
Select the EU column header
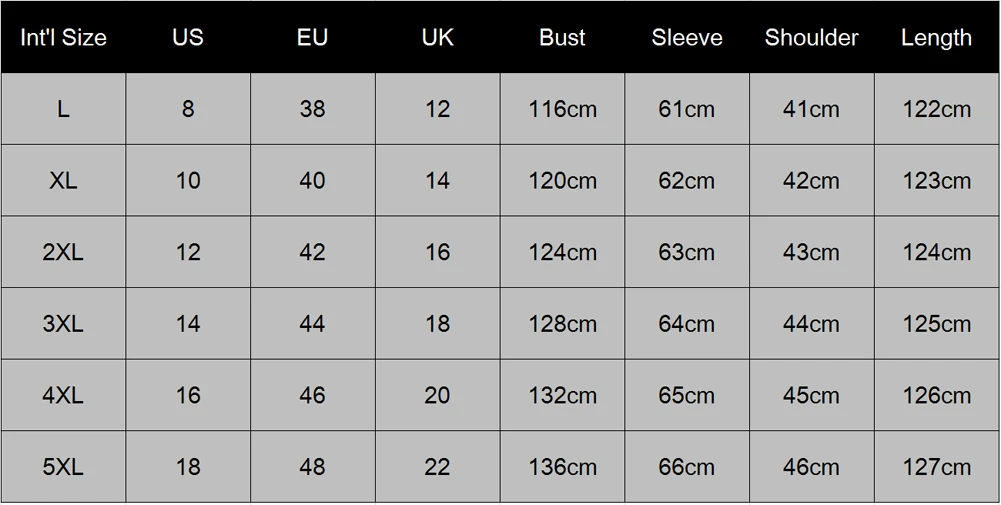[313, 38]
